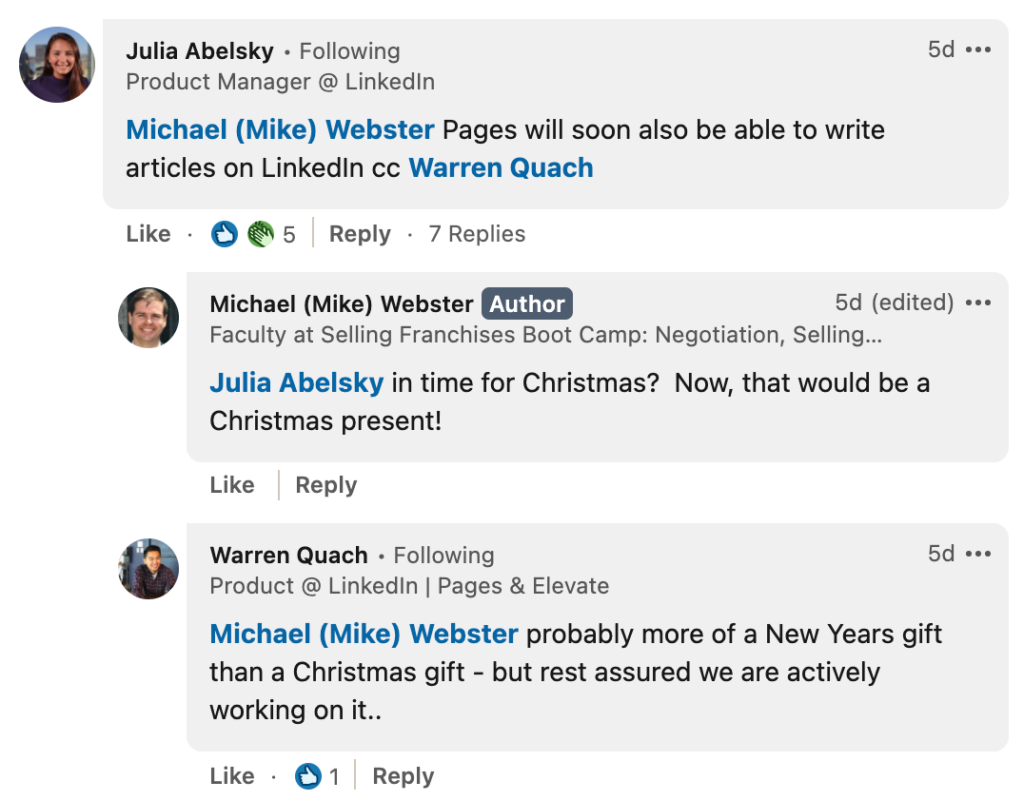The width and height of the screenshot is (1024, 801).
Task: Open options menu on Warren Quach's reply
Action: (x=978, y=554)
